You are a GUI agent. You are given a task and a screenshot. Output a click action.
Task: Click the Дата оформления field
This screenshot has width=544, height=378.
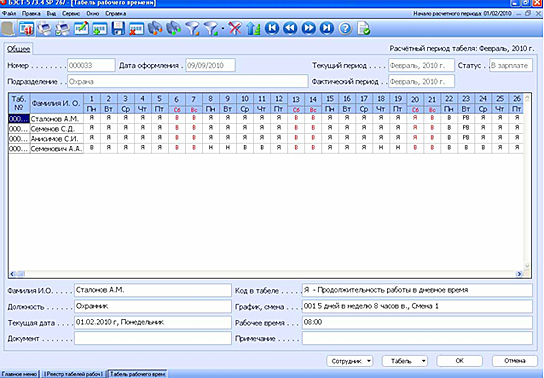coord(210,65)
